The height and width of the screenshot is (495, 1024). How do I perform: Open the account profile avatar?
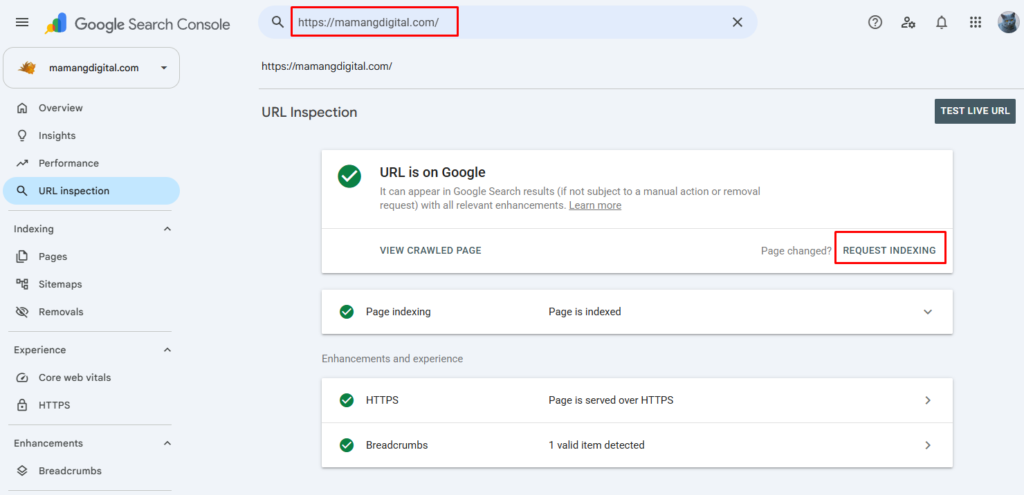click(x=1008, y=22)
